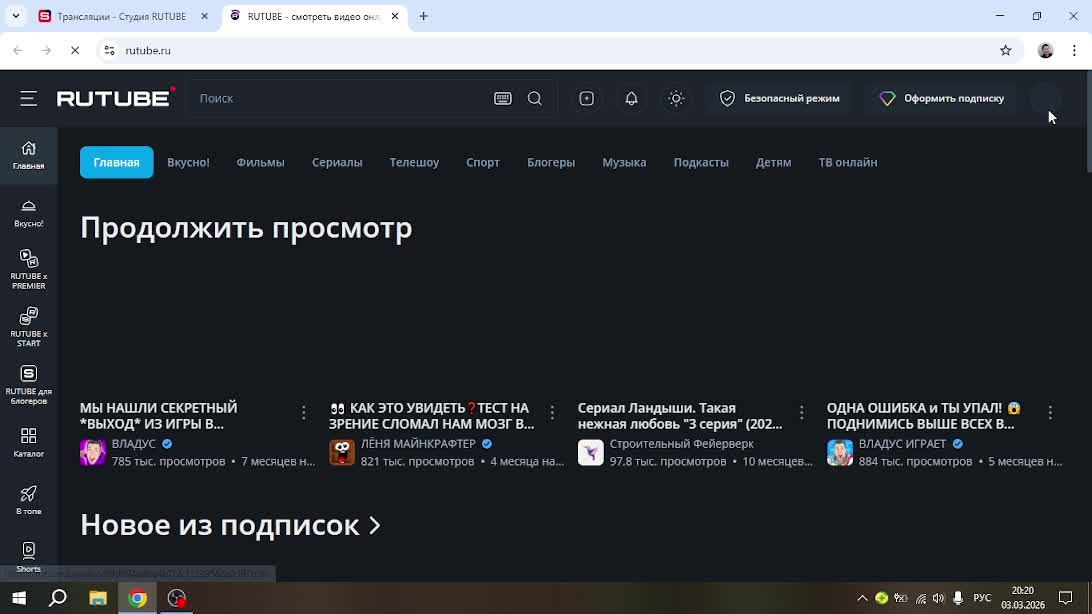Open the Chrome profile avatar
The image size is (1092, 614).
tap(1045, 50)
